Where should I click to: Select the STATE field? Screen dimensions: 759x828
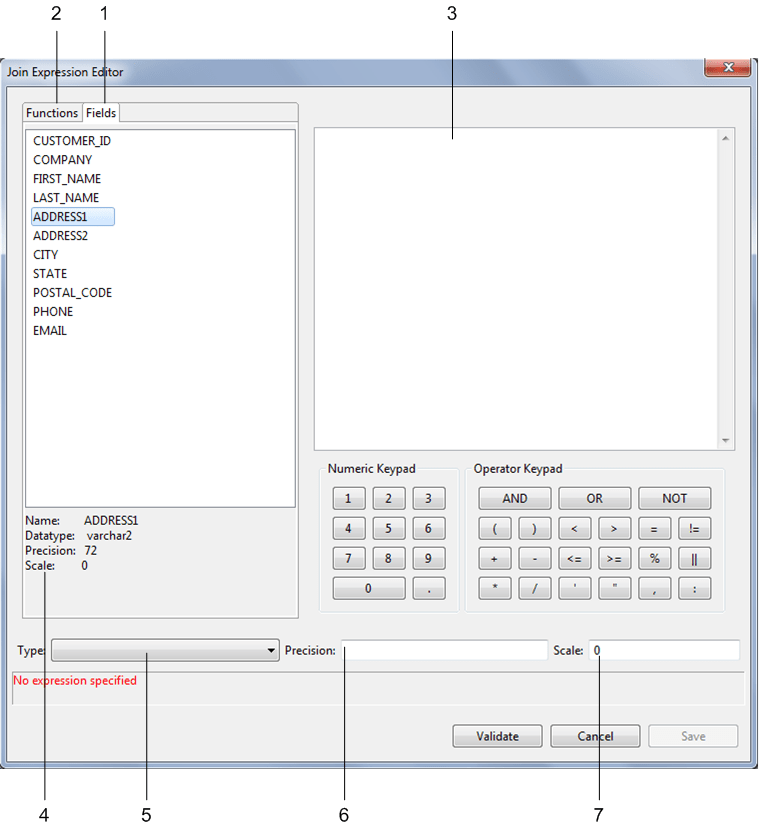point(50,274)
